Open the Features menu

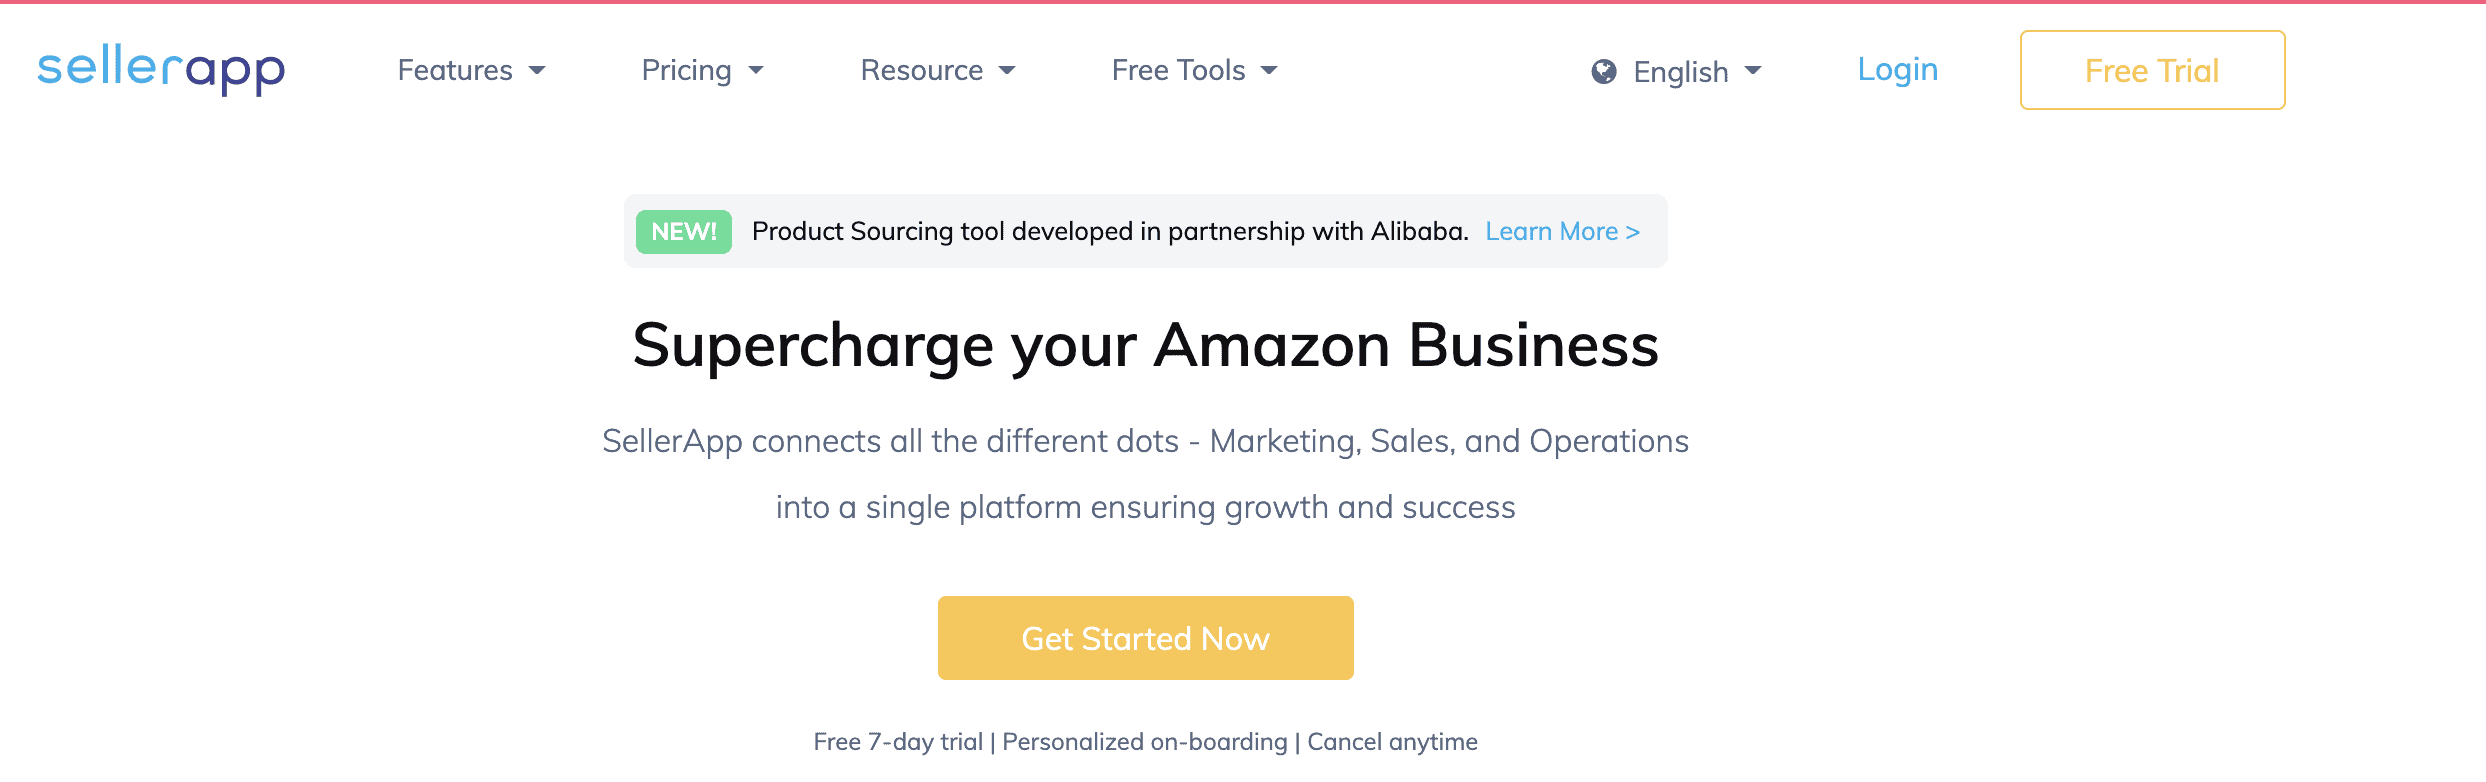(x=455, y=70)
